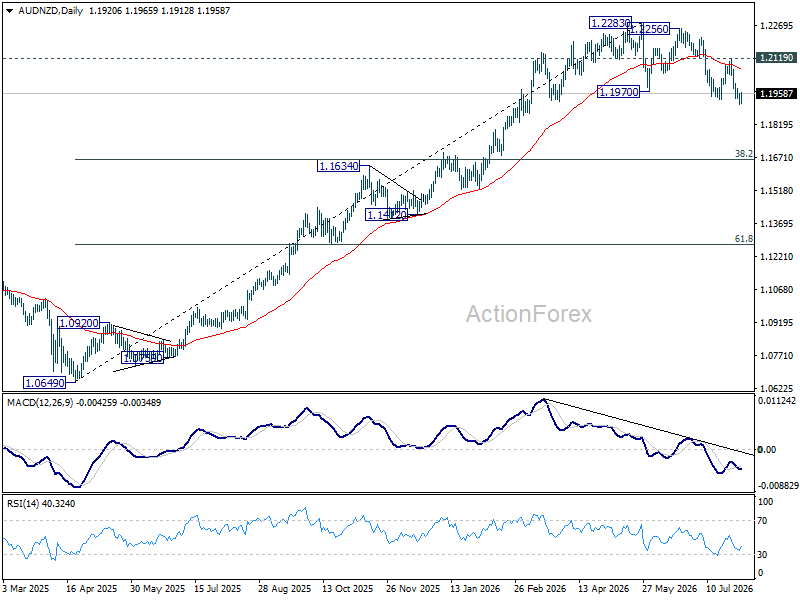This screenshot has width=800, height=600.
Task: Click the MACD 0.011242 scale value
Action: click(778, 401)
